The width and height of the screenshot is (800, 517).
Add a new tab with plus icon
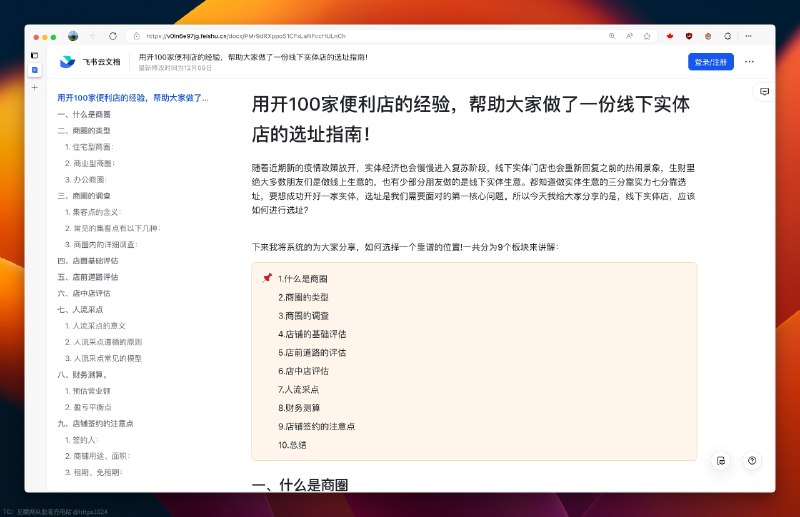point(35,87)
